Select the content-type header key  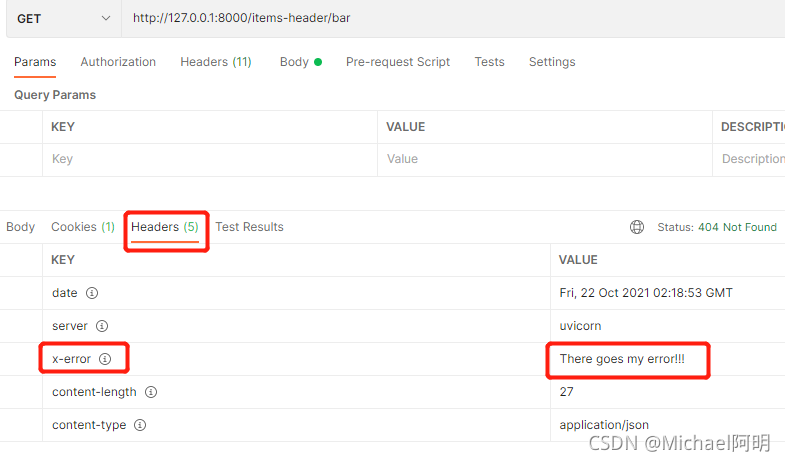[89, 425]
